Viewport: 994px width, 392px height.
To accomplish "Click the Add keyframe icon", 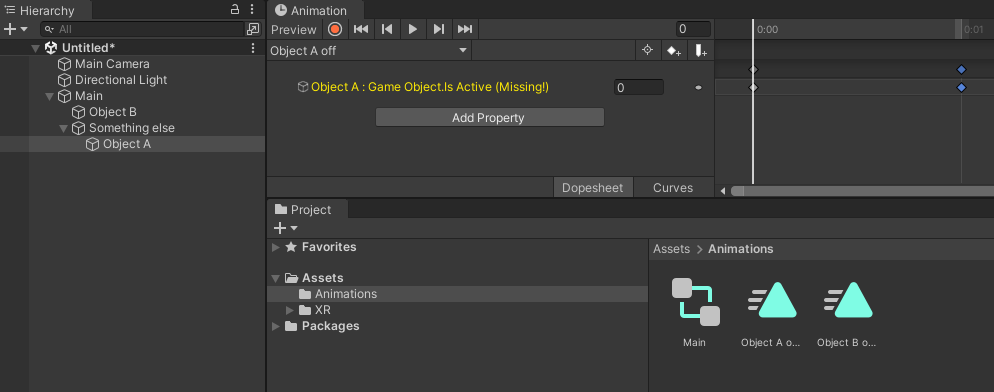I will [x=673, y=51].
